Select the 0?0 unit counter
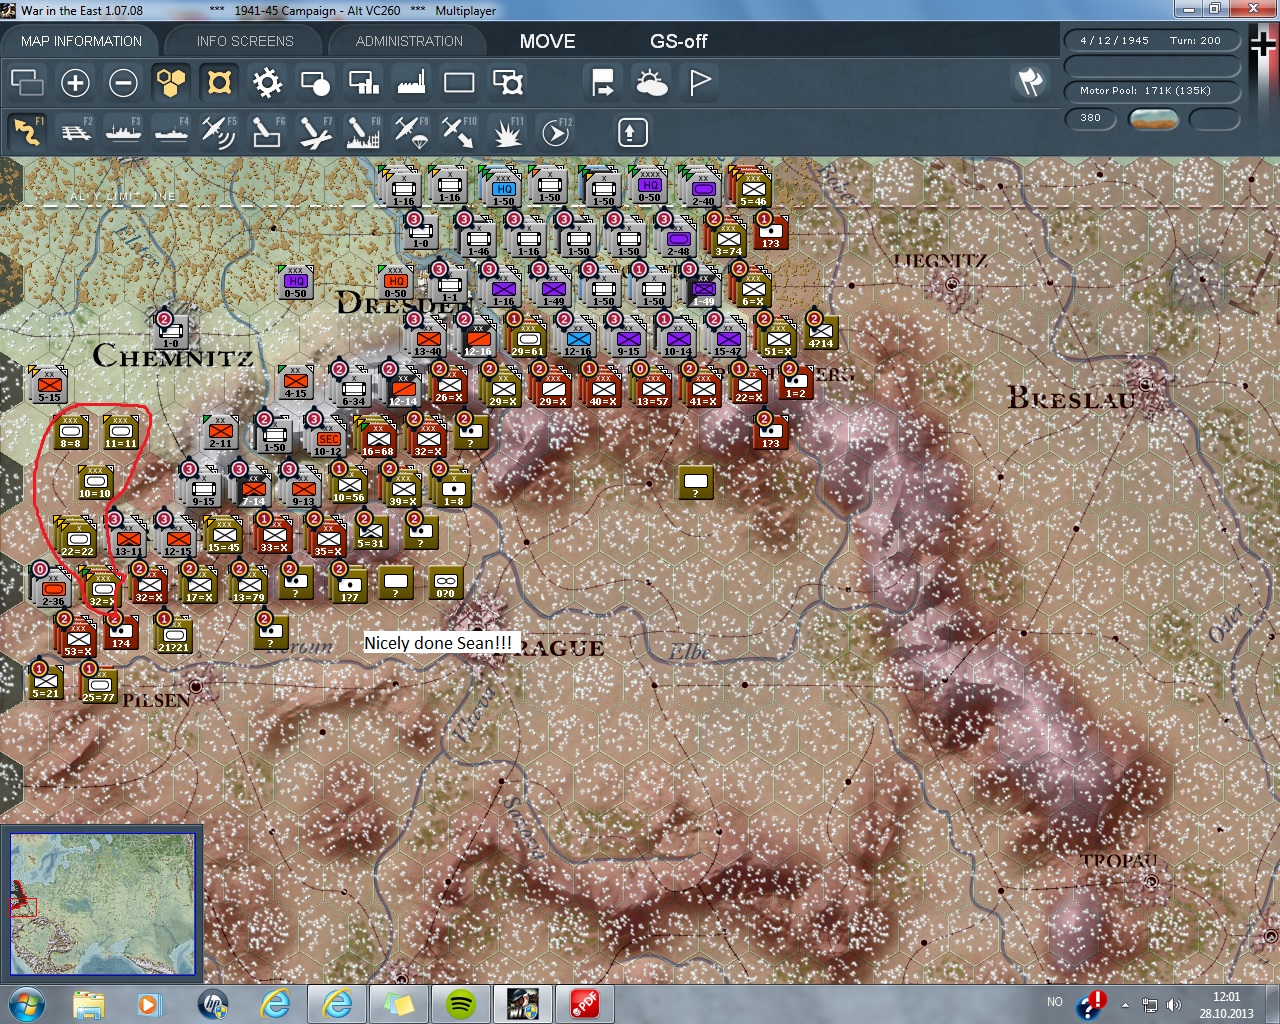The height and width of the screenshot is (1024, 1280). [446, 583]
